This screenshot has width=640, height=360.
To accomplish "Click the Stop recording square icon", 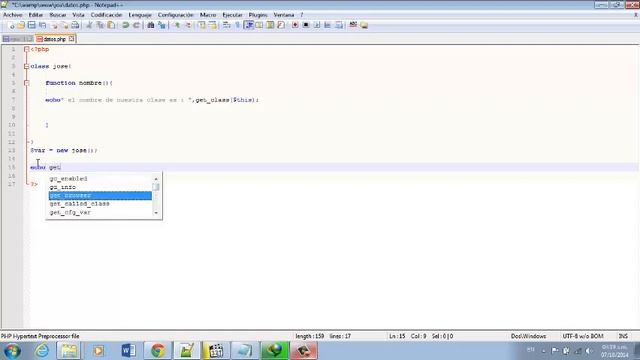I will 306,25.
